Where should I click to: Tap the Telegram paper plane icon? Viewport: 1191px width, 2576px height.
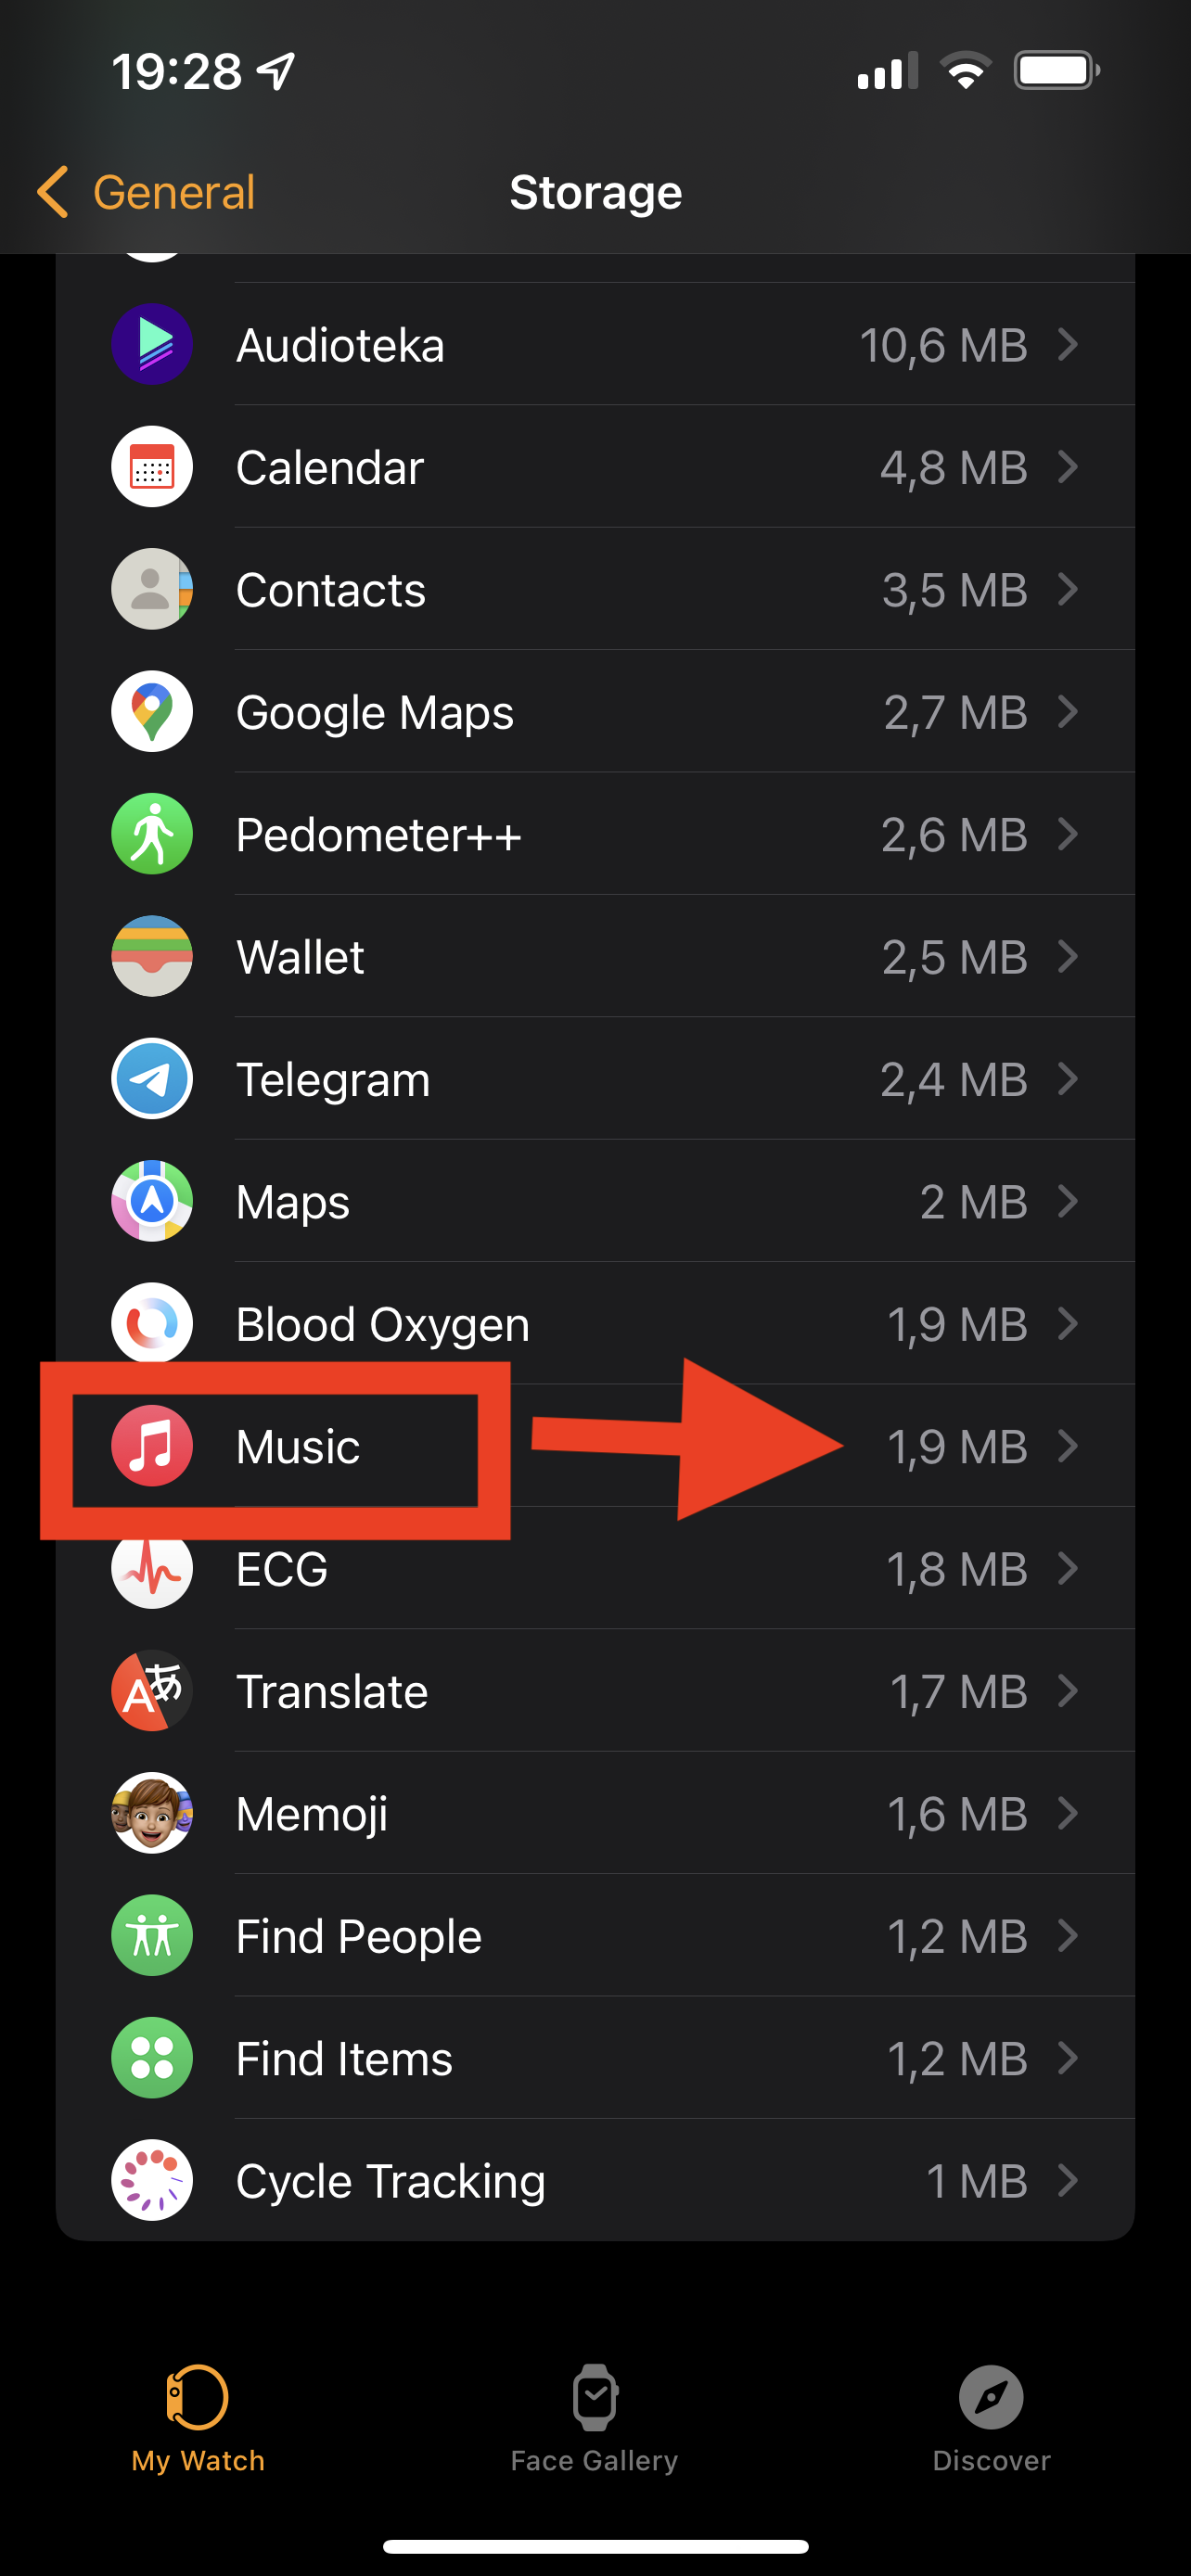[x=152, y=1079]
